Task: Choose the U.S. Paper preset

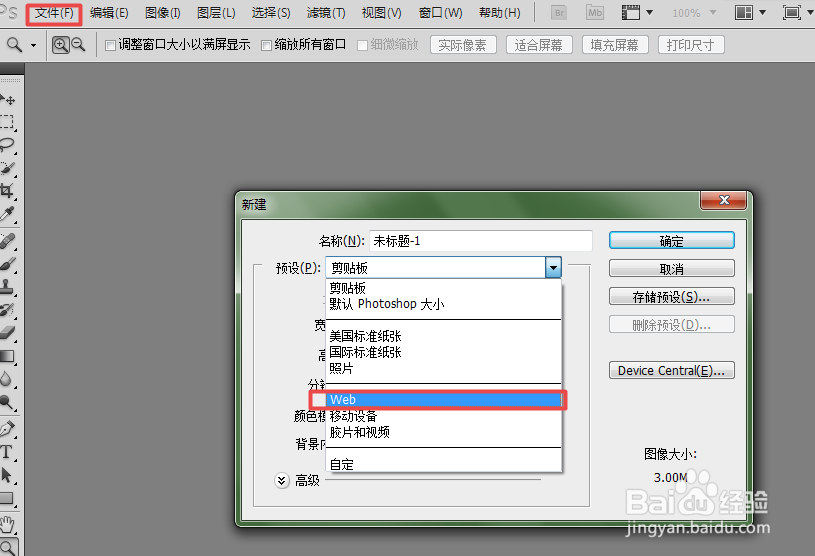Action: click(x=444, y=336)
